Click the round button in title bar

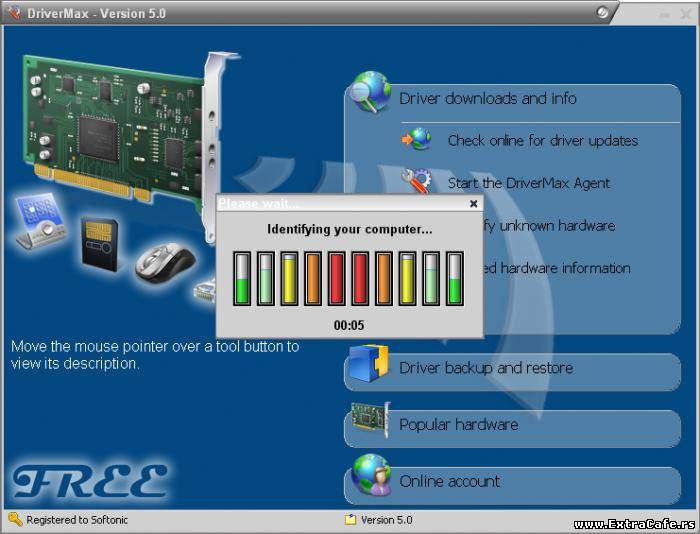coord(602,12)
